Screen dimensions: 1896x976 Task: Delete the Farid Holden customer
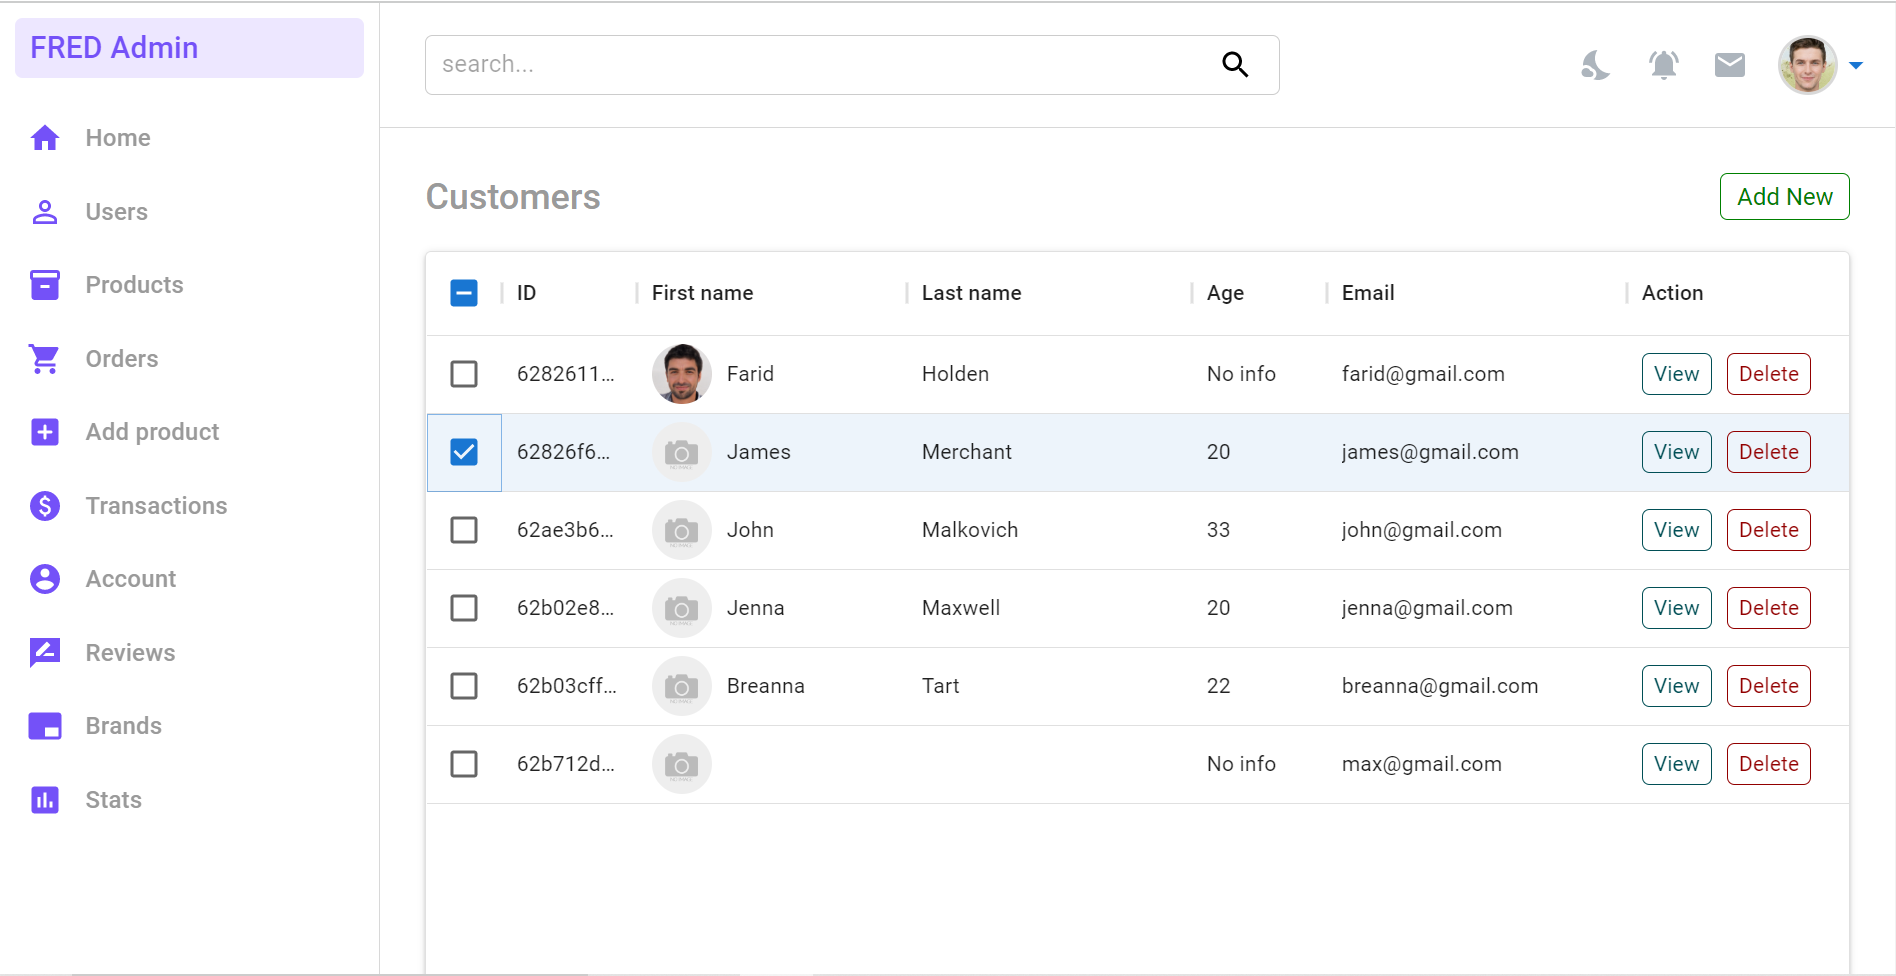(1769, 374)
